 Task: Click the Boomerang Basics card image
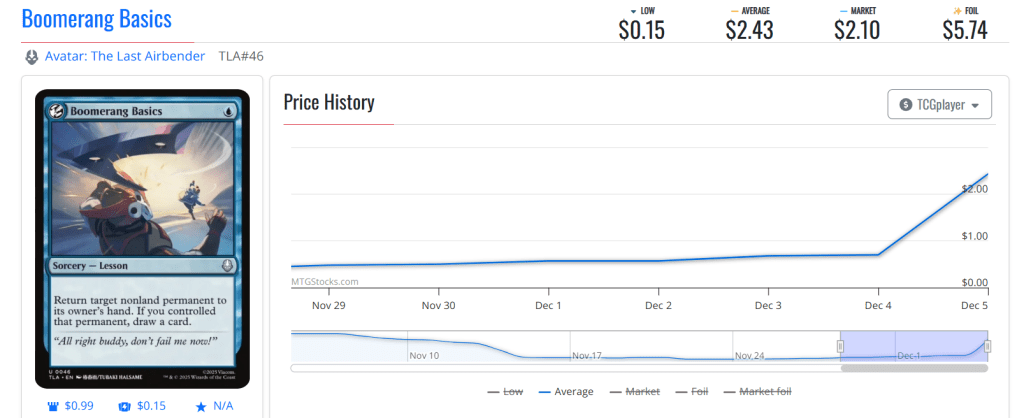coord(142,238)
